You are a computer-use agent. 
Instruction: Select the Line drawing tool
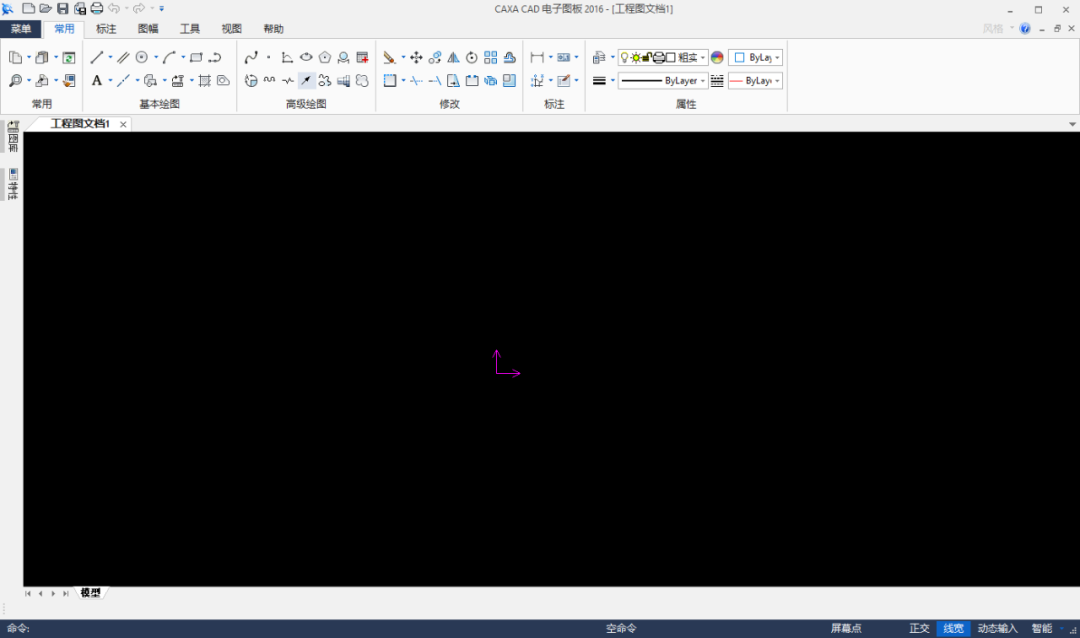96,58
